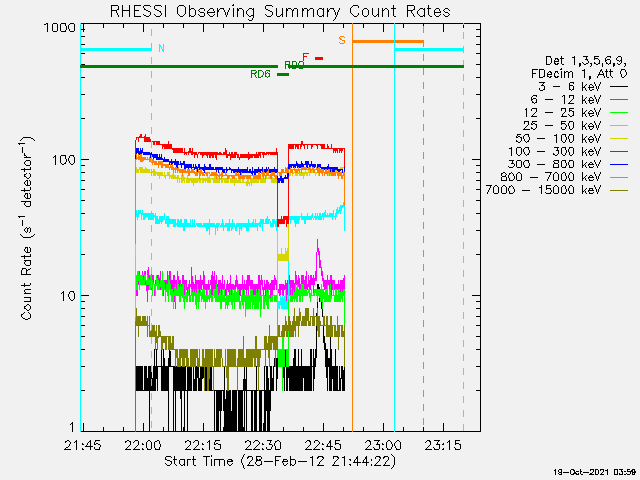The height and width of the screenshot is (480, 640).
Task: Click the green 'RD6' flag label
Action: coord(260,74)
